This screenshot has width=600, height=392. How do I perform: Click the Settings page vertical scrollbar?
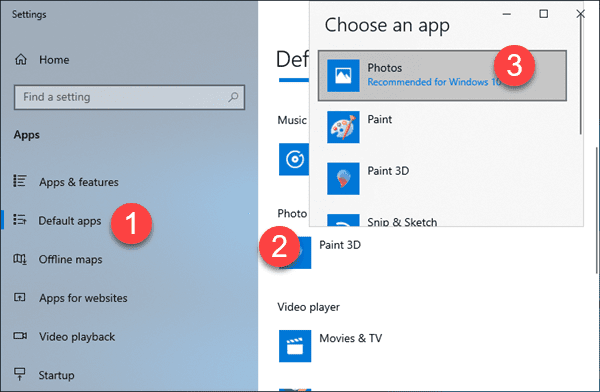[x=597, y=211]
